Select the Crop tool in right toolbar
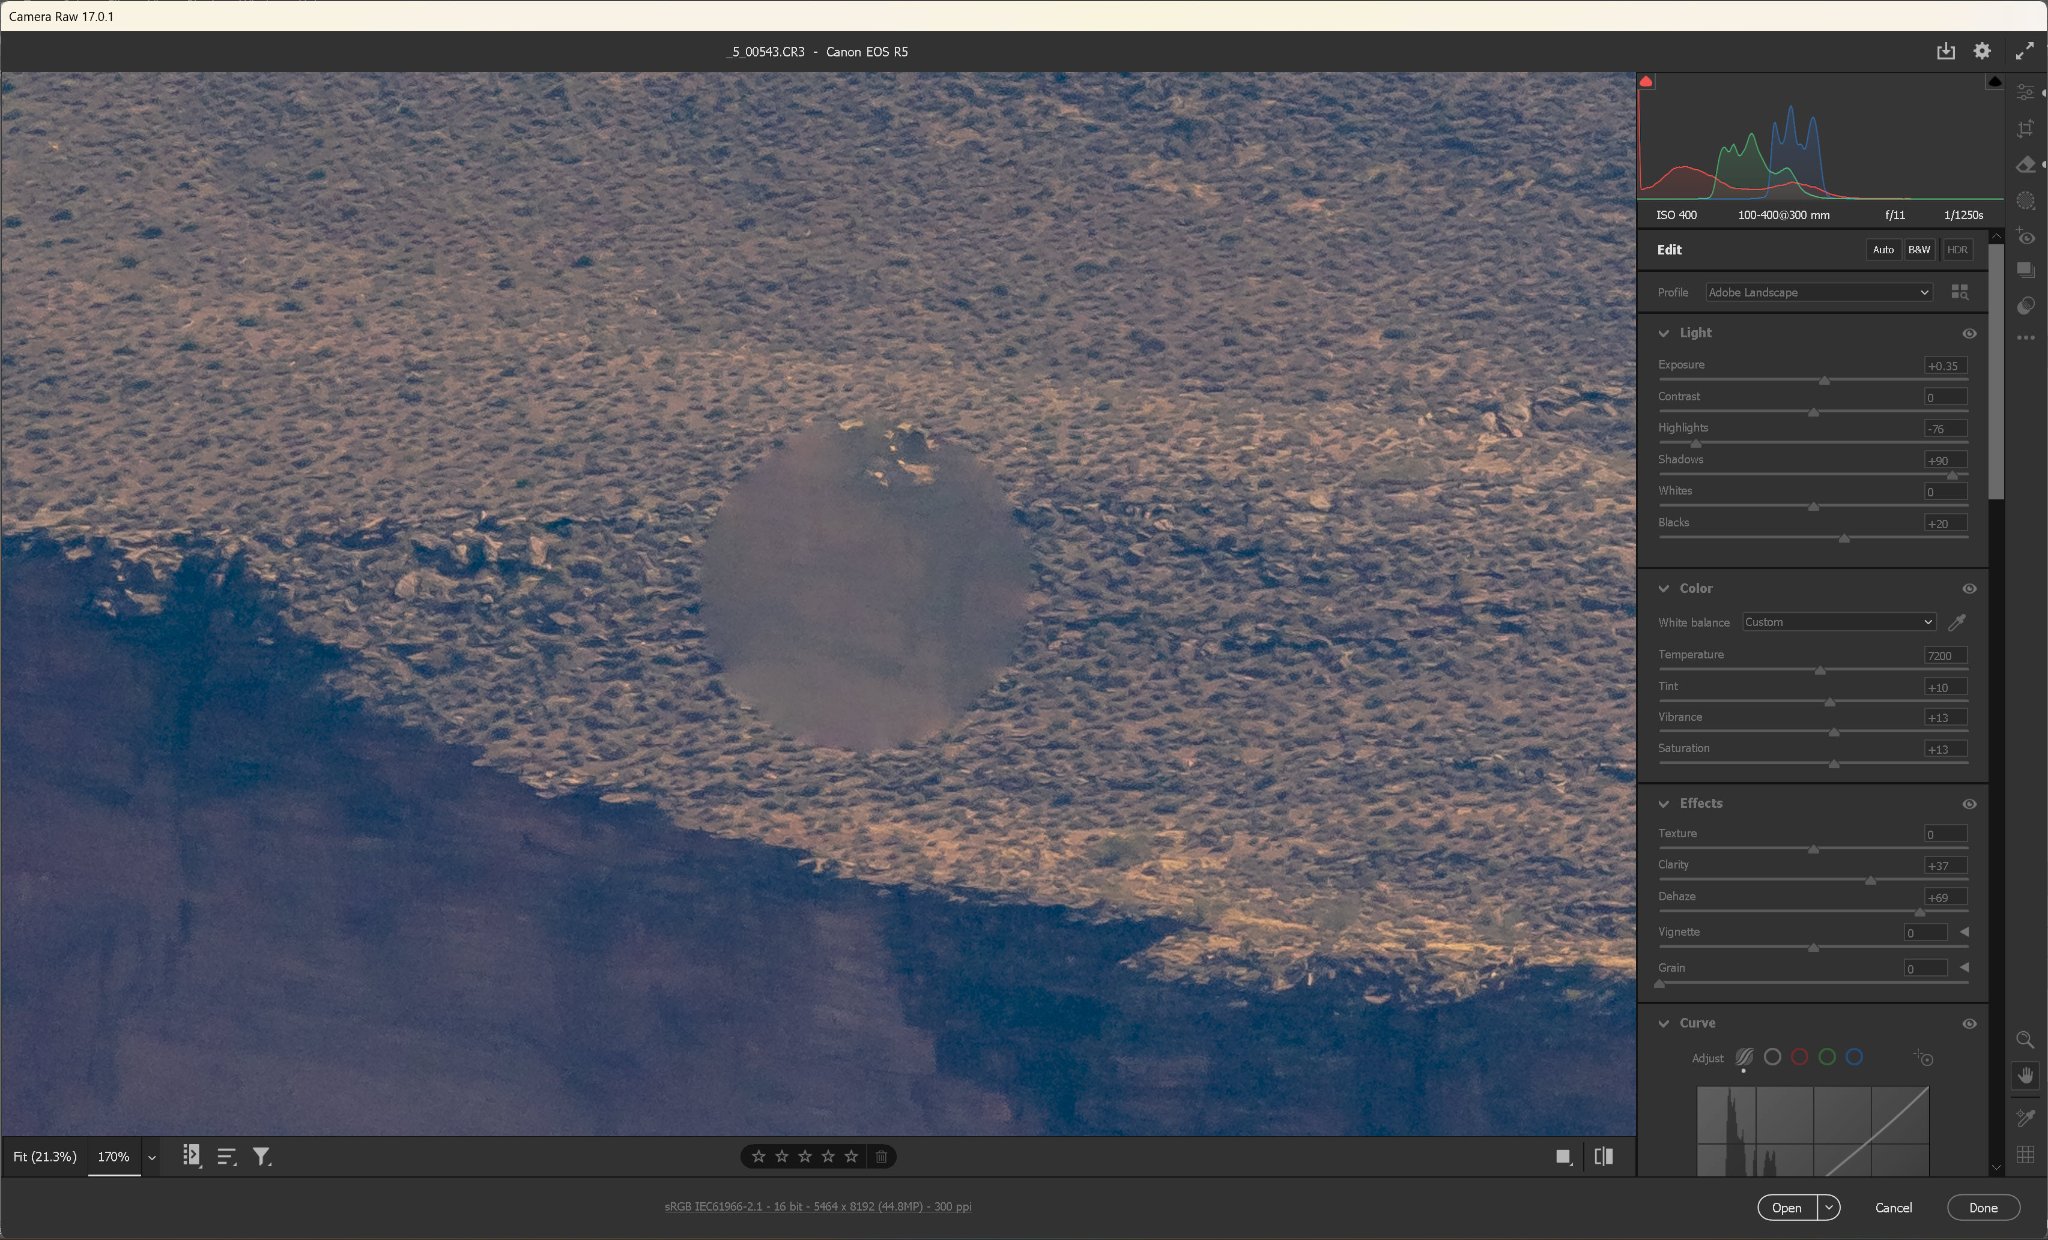The height and width of the screenshot is (1240, 2048). pyautogui.click(x=2025, y=128)
